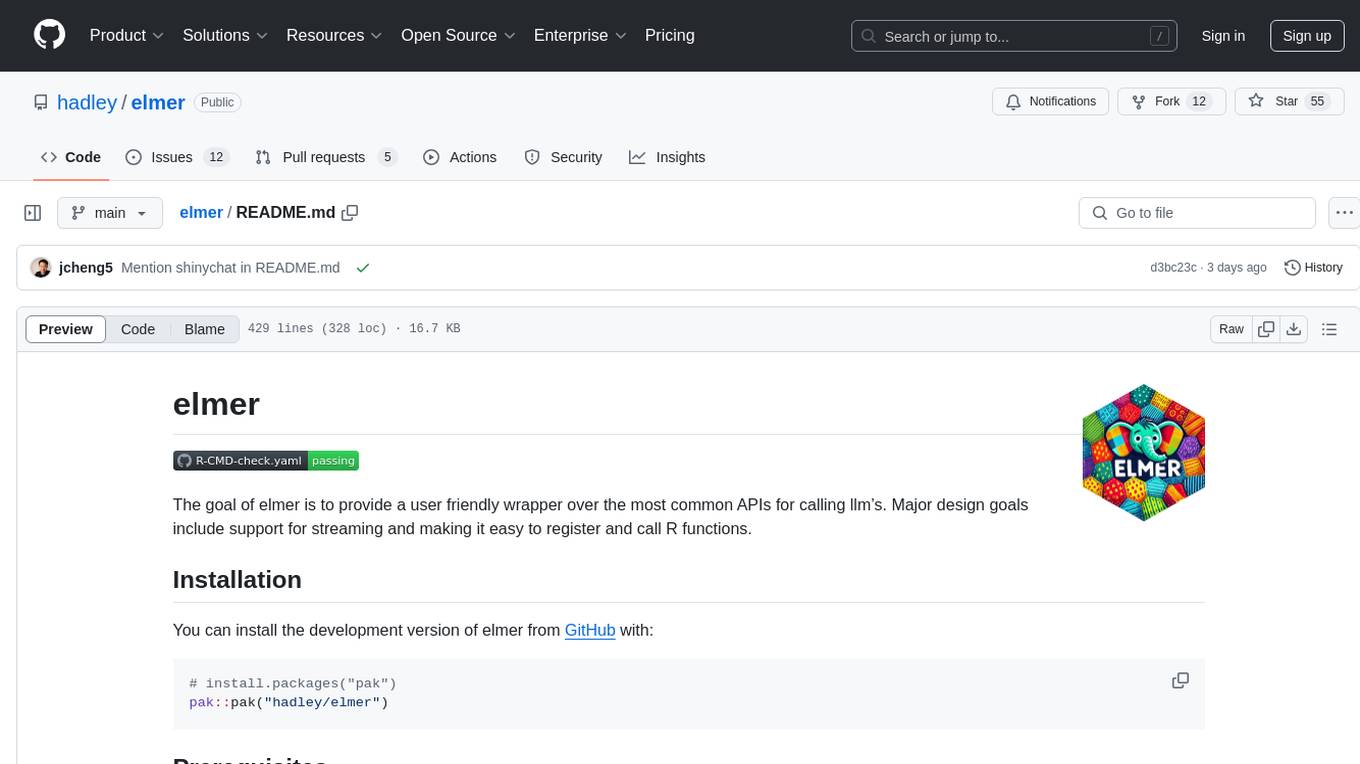This screenshot has width=1360, height=764.
Task: Click the Issues count 12 badge
Action: pyautogui.click(x=215, y=157)
